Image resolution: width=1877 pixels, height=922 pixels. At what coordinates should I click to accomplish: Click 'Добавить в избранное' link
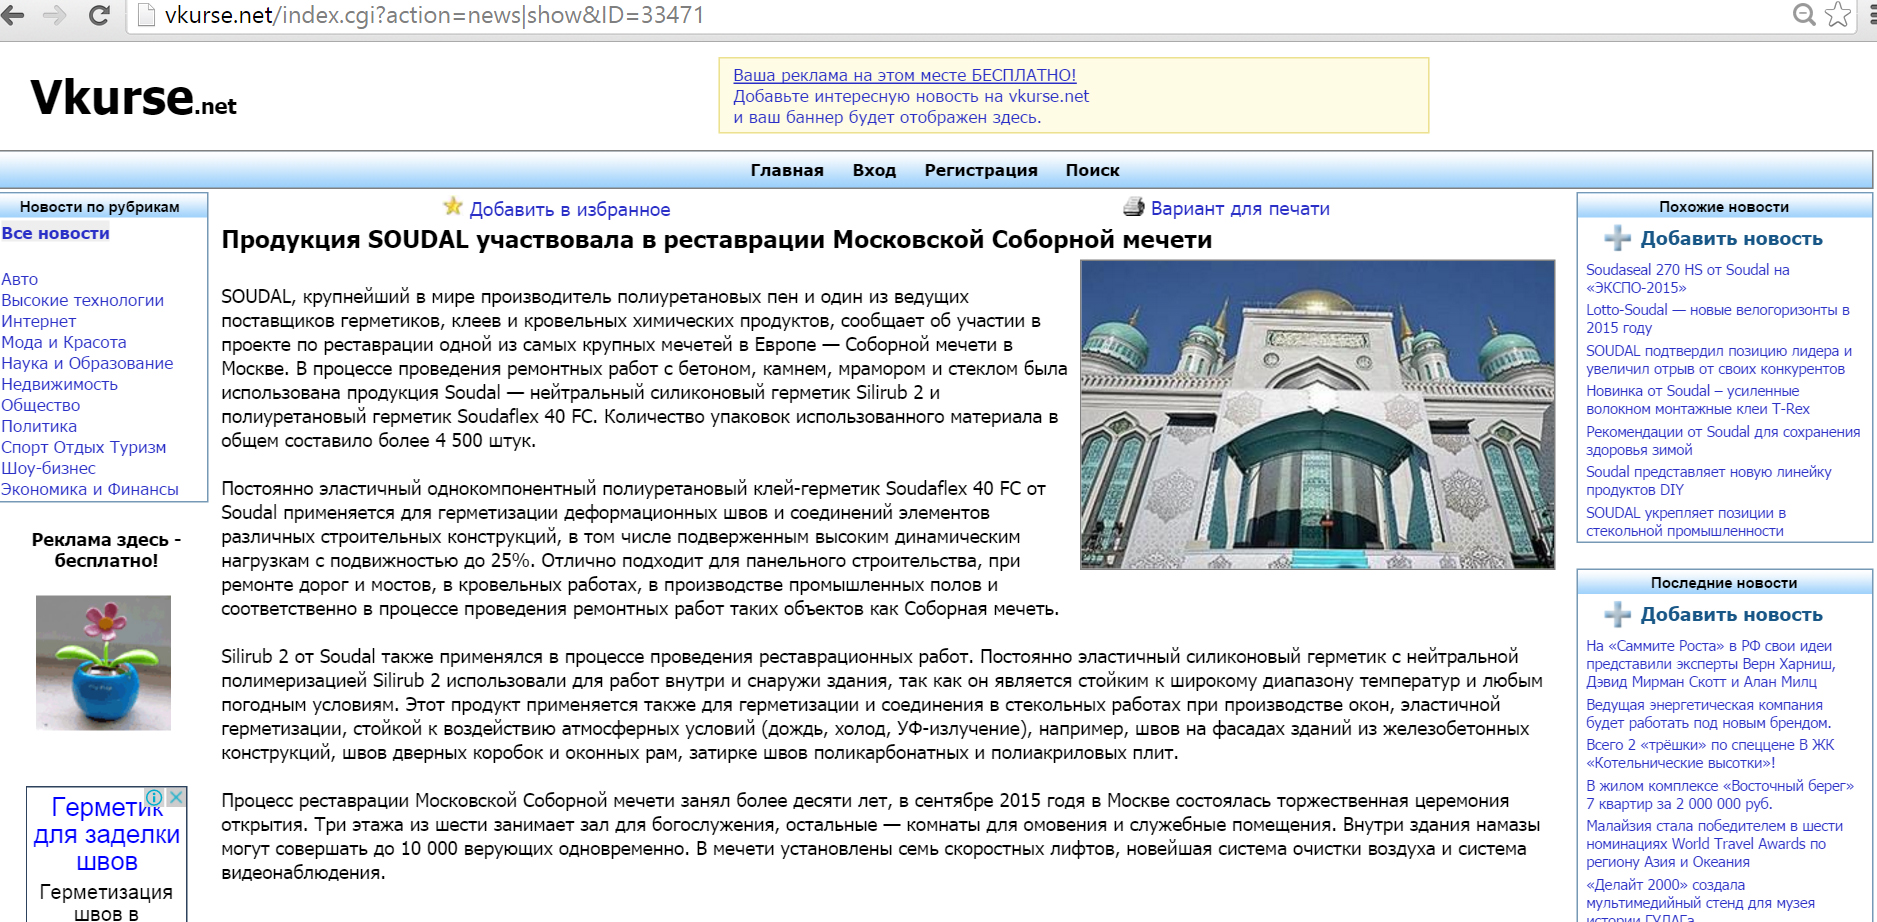pos(570,209)
